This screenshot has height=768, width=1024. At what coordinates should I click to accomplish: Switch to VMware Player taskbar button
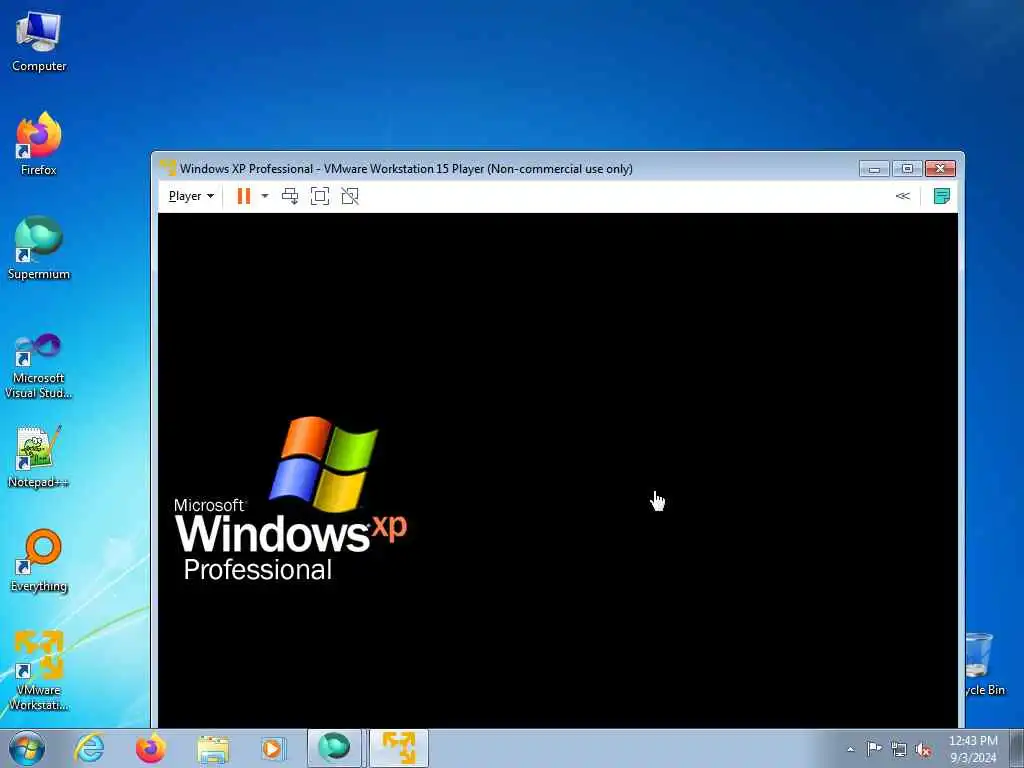(399, 748)
